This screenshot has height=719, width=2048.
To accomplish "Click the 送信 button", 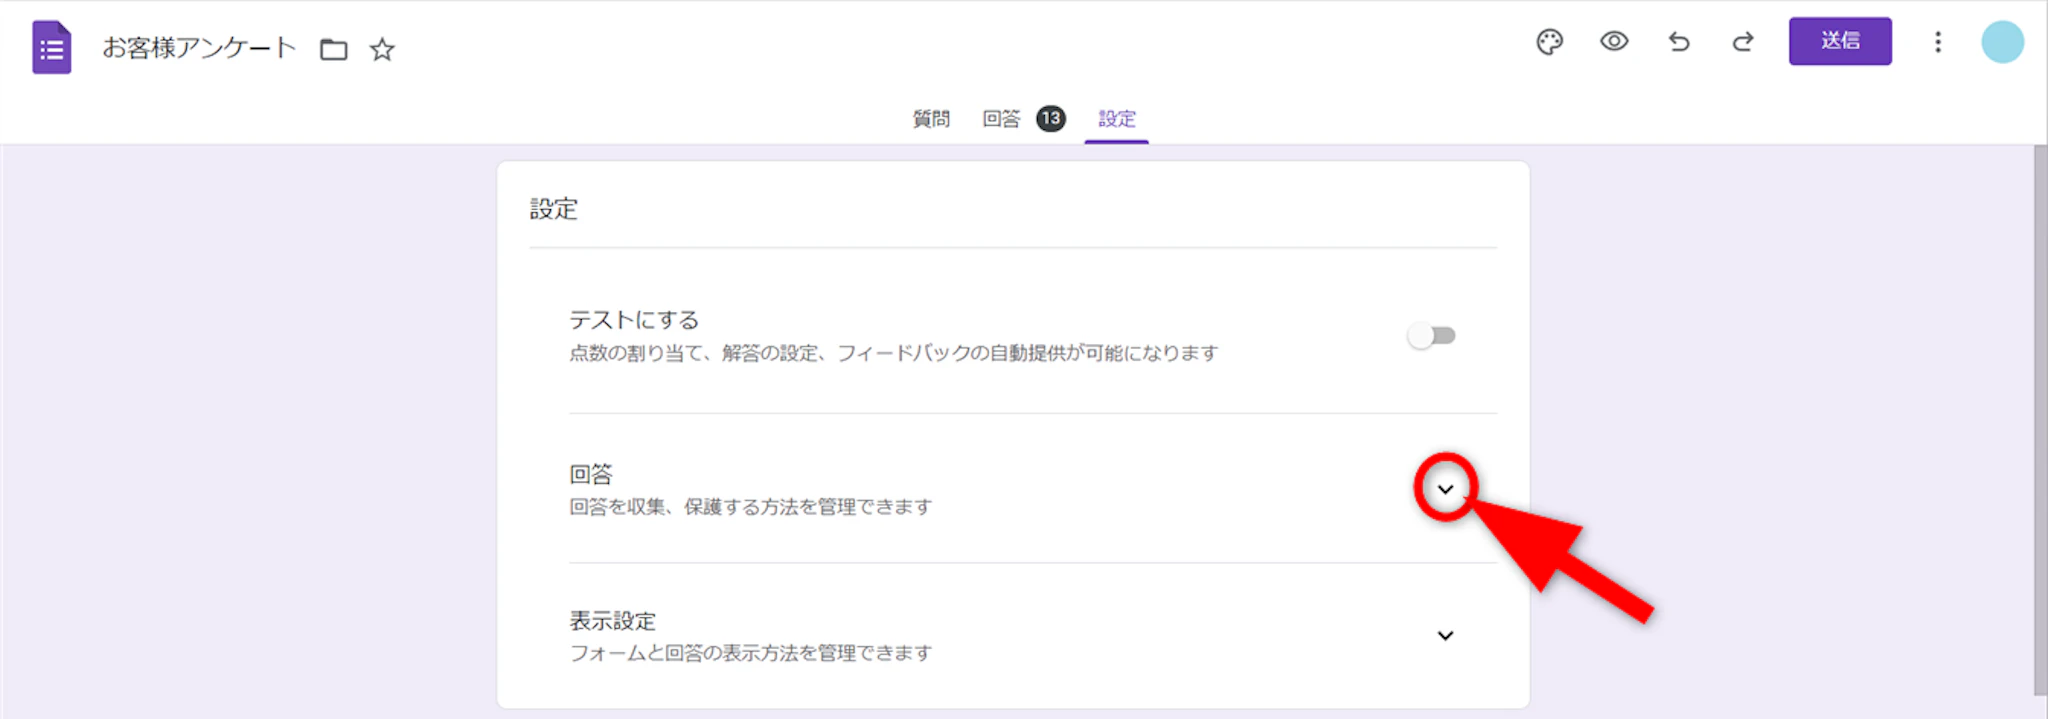I will tap(1839, 42).
